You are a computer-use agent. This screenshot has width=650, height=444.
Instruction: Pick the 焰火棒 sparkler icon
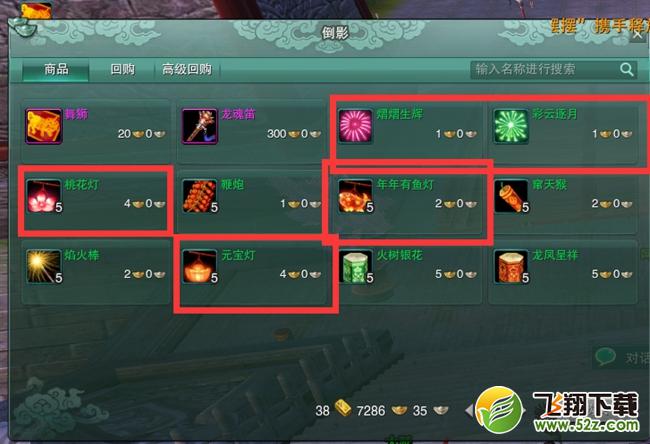point(44,267)
